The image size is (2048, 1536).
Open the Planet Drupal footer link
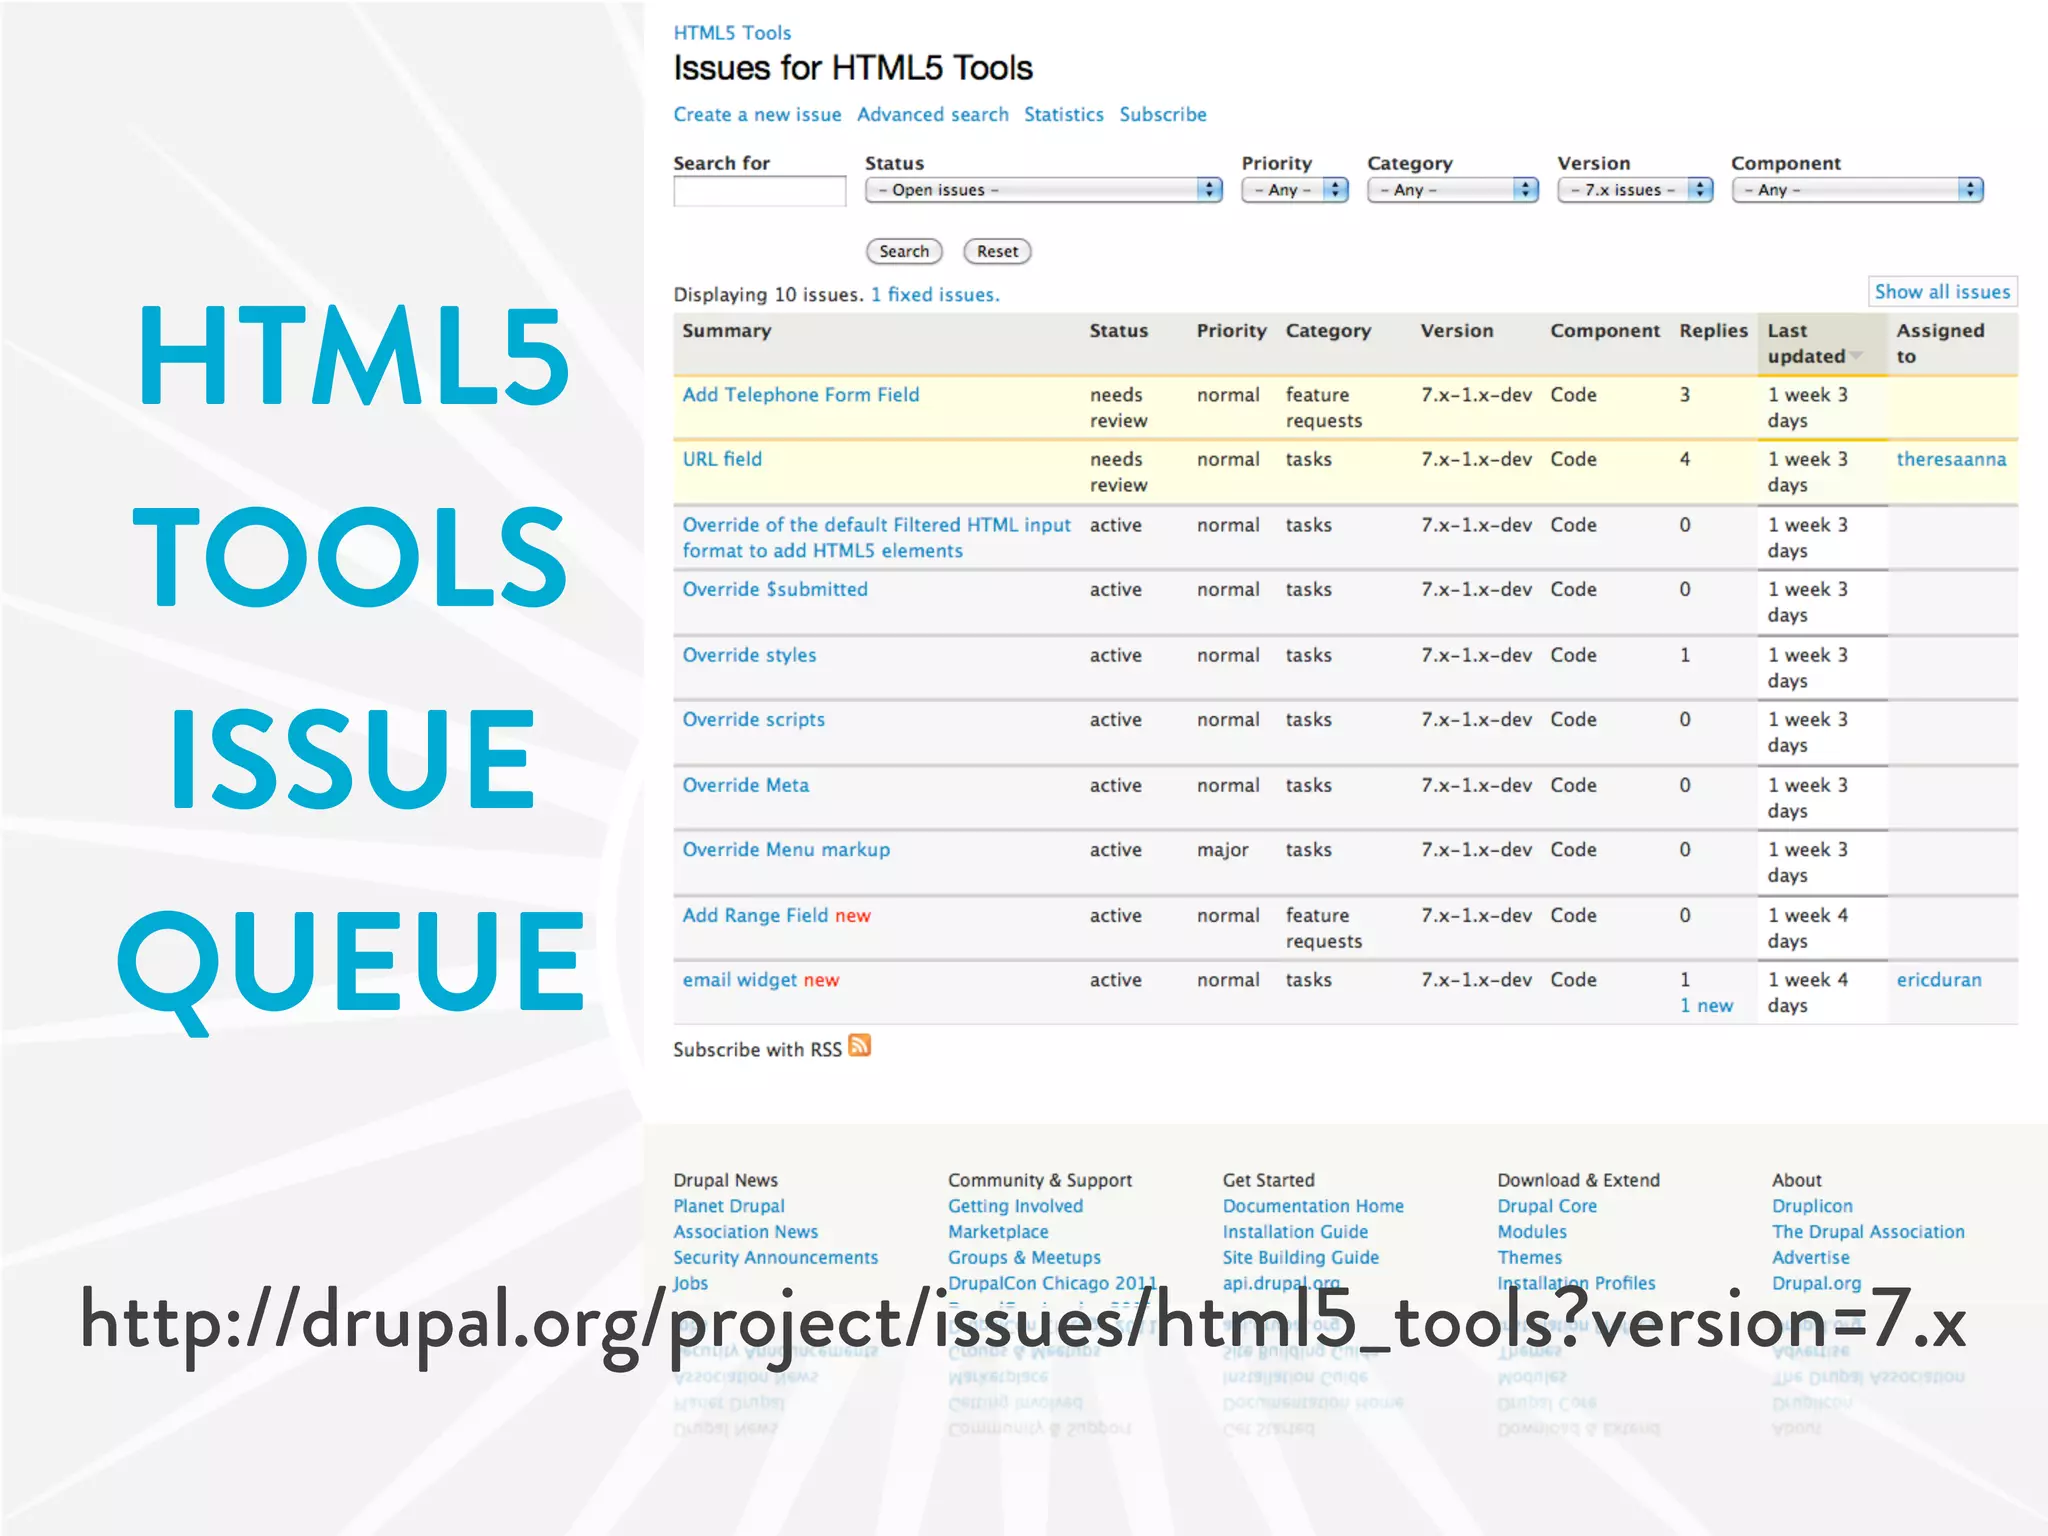click(729, 1207)
